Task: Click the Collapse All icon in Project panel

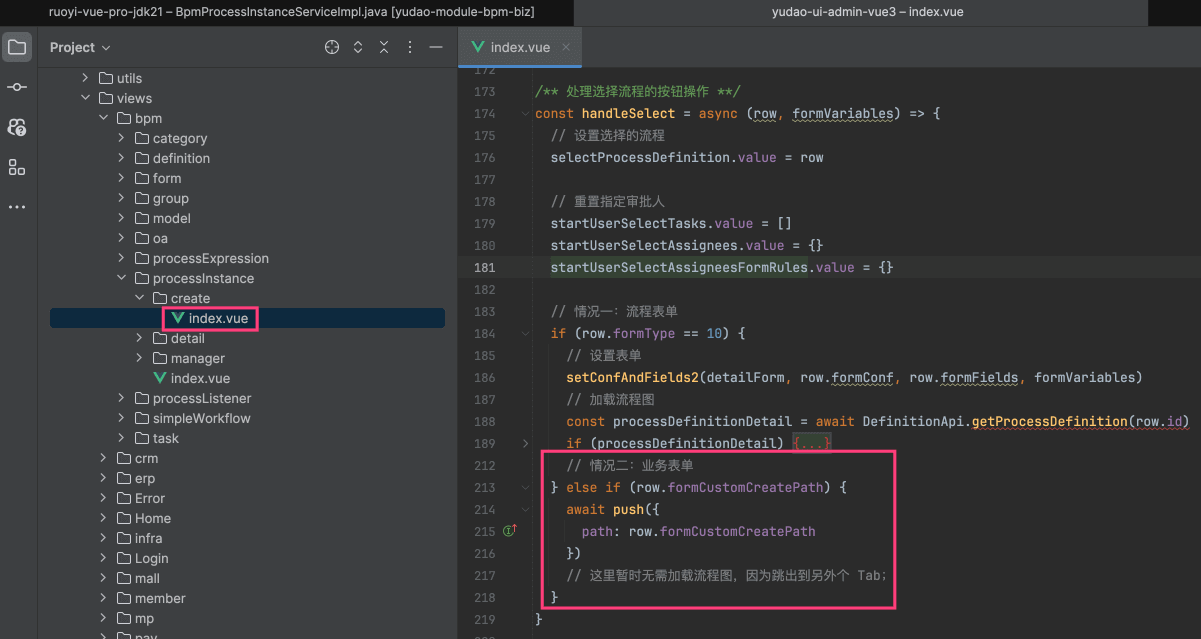Action: (x=384, y=47)
